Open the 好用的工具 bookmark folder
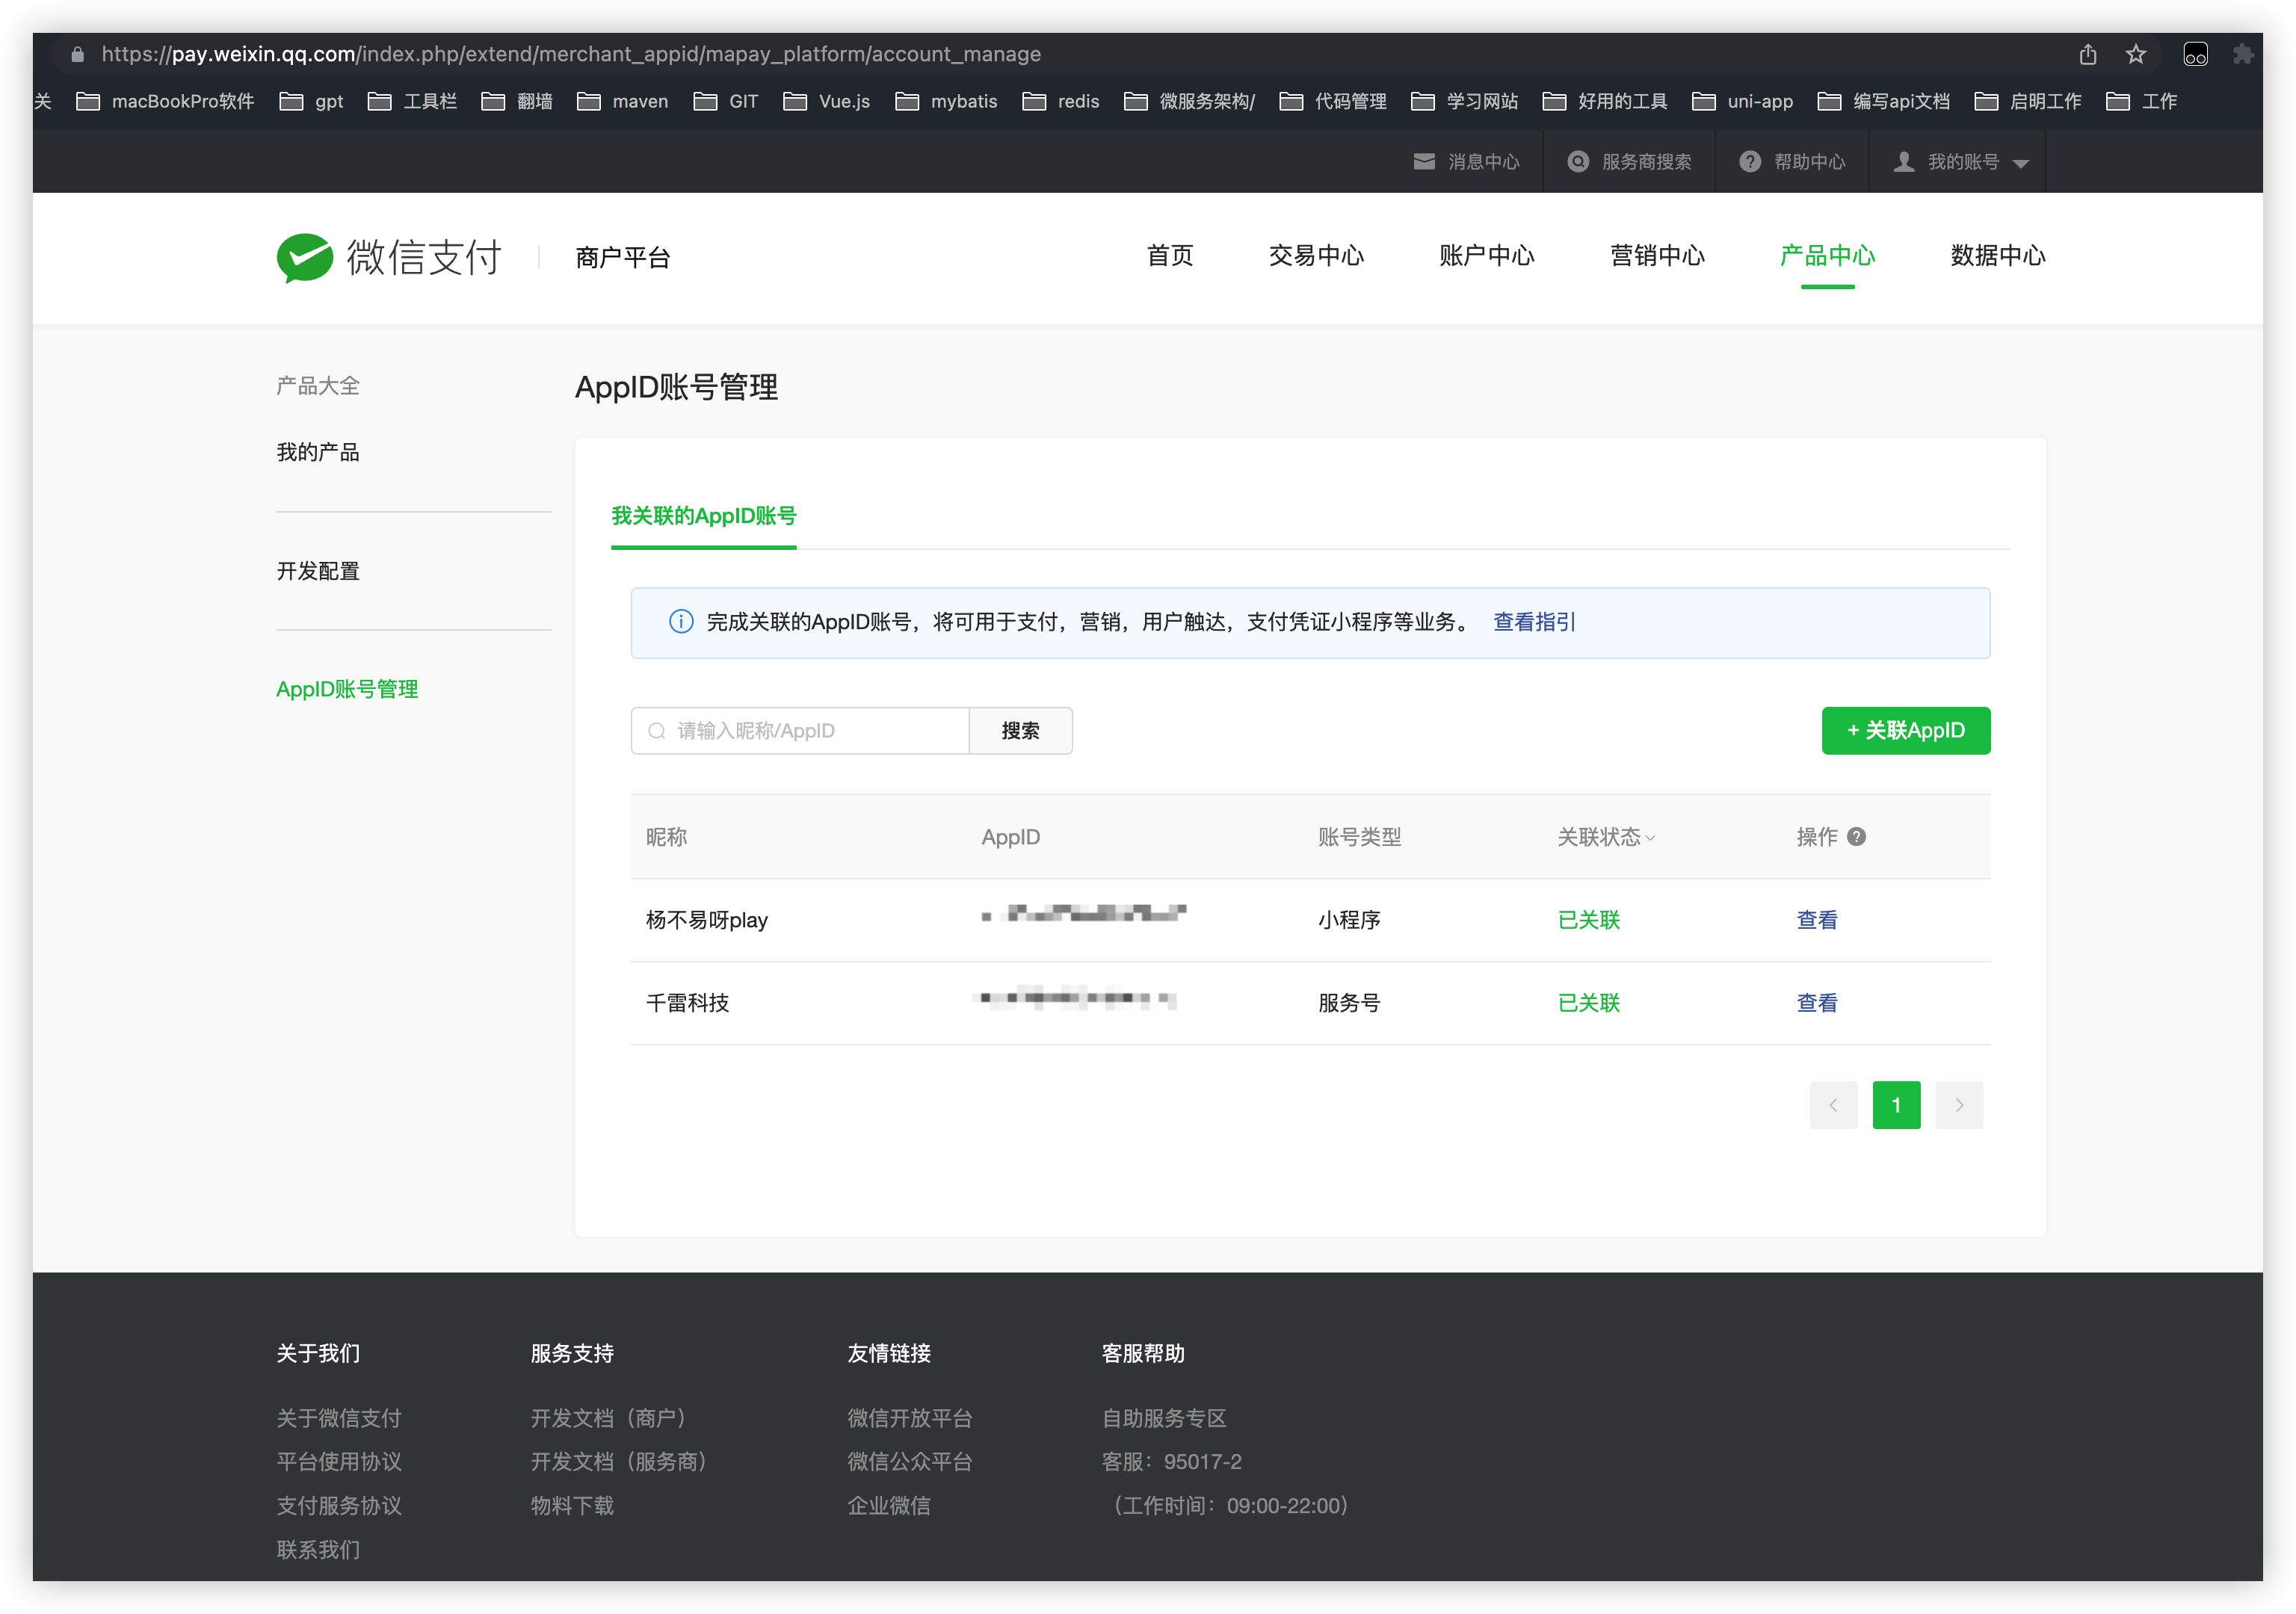Viewport: 2296px width, 1614px height. pyautogui.click(x=1605, y=101)
